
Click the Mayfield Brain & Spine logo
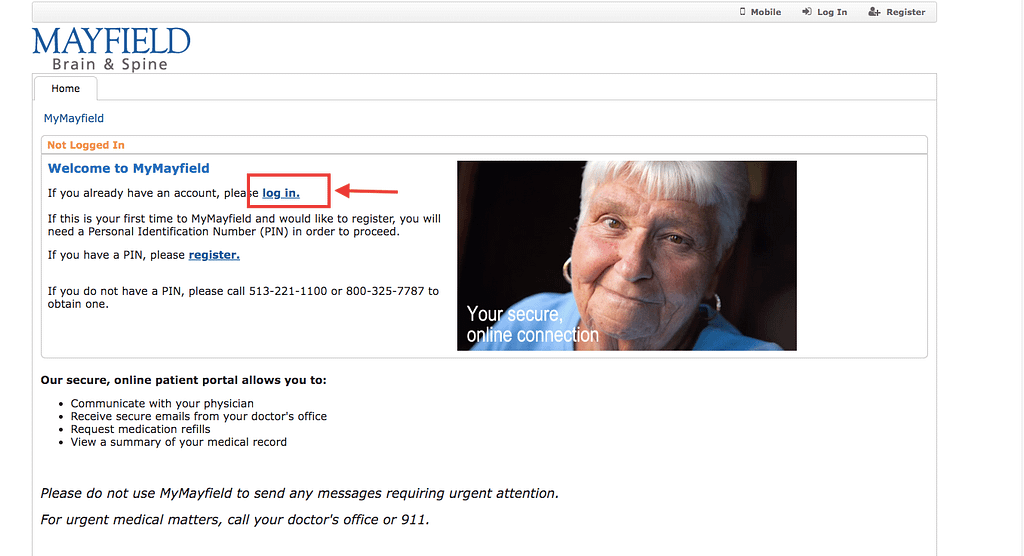click(111, 49)
